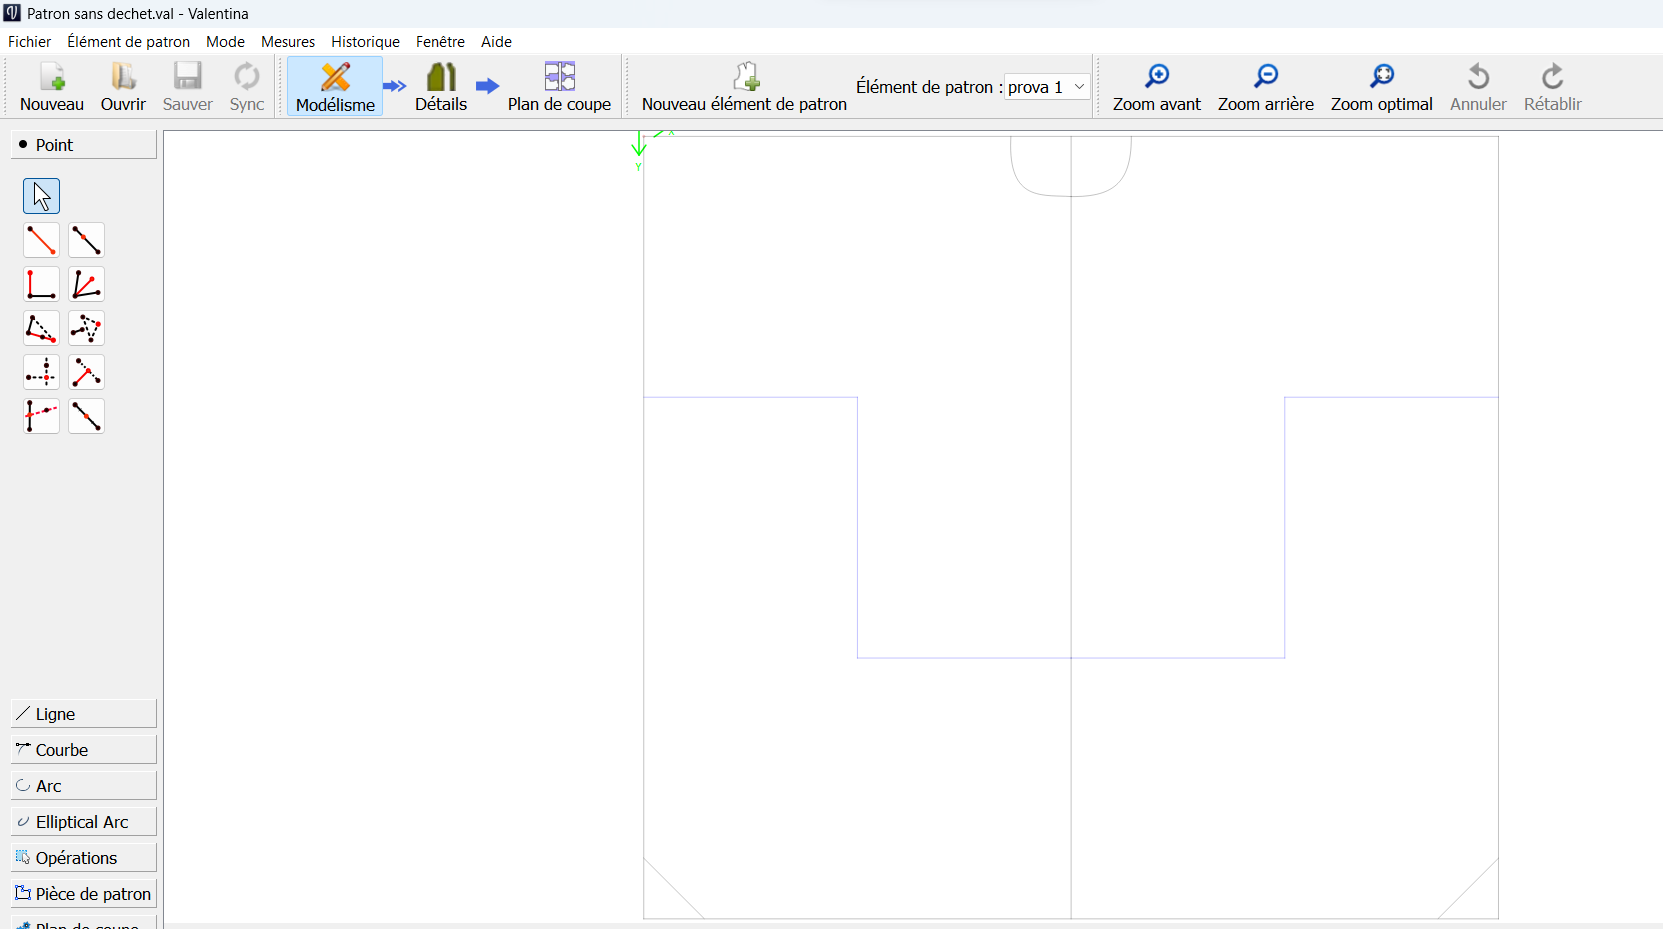
Task: Fit the pattern with Zoom optimal
Action: [x=1381, y=87]
